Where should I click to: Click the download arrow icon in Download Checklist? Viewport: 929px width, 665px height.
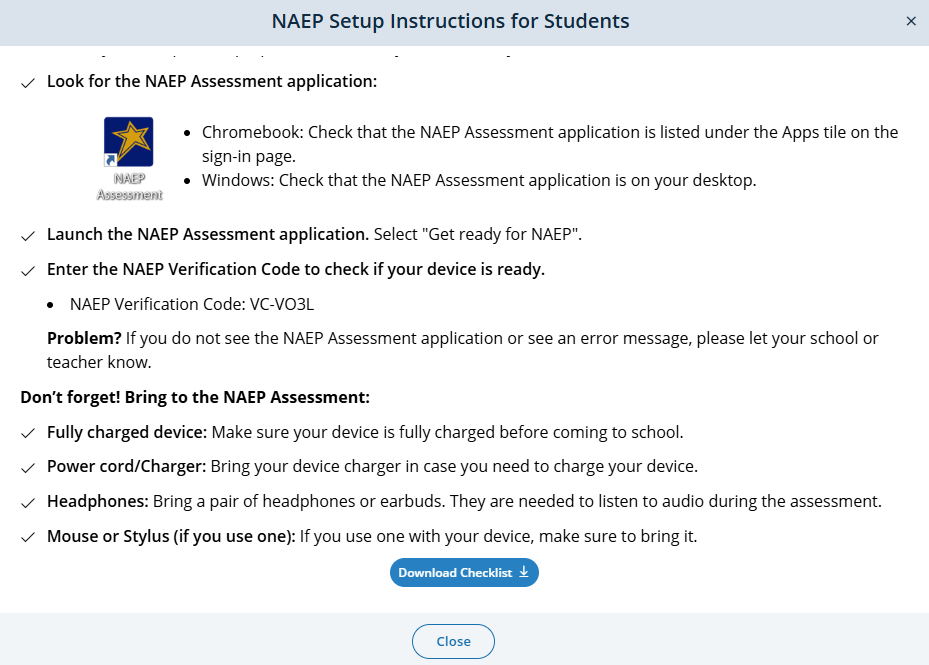pos(524,572)
